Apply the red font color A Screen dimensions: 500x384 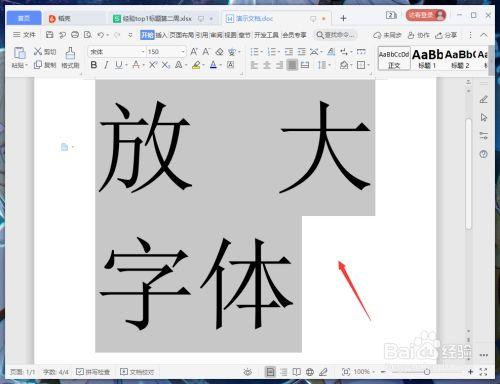point(136,65)
